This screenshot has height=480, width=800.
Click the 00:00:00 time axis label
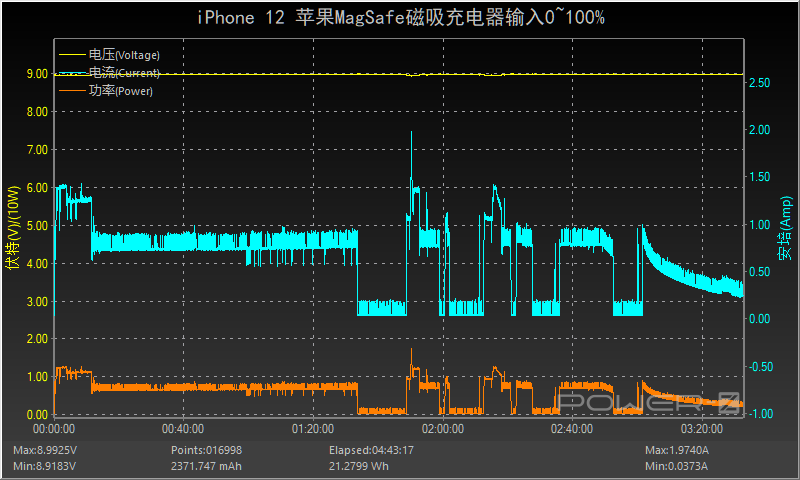54,428
